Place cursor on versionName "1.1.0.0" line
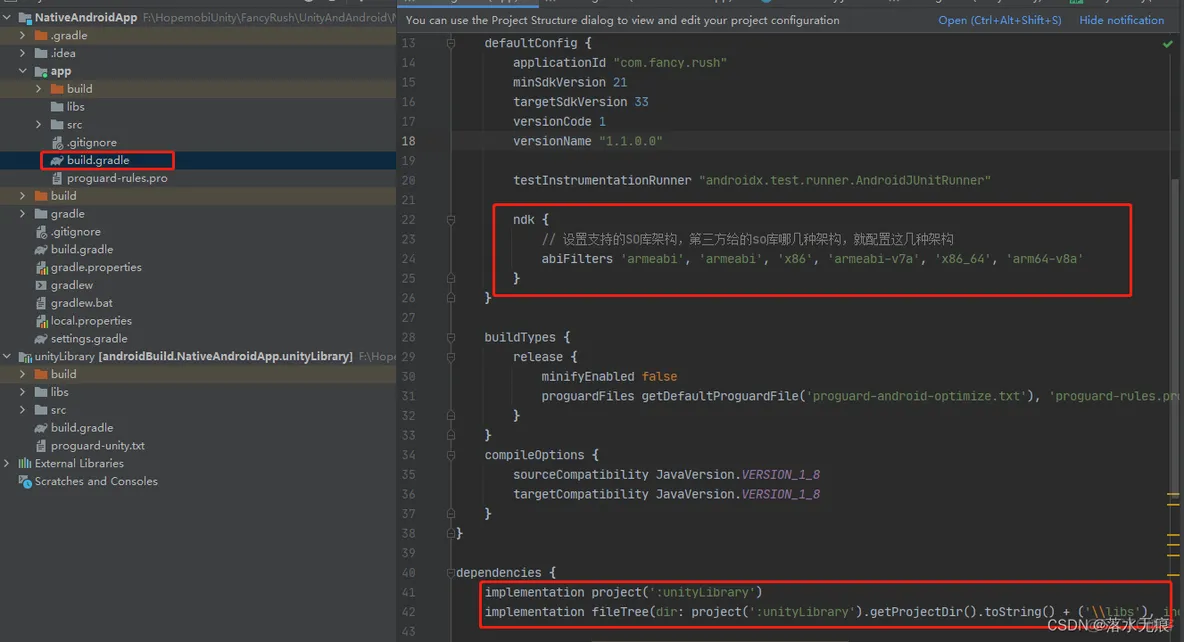This screenshot has height=642, width=1184. 587,141
